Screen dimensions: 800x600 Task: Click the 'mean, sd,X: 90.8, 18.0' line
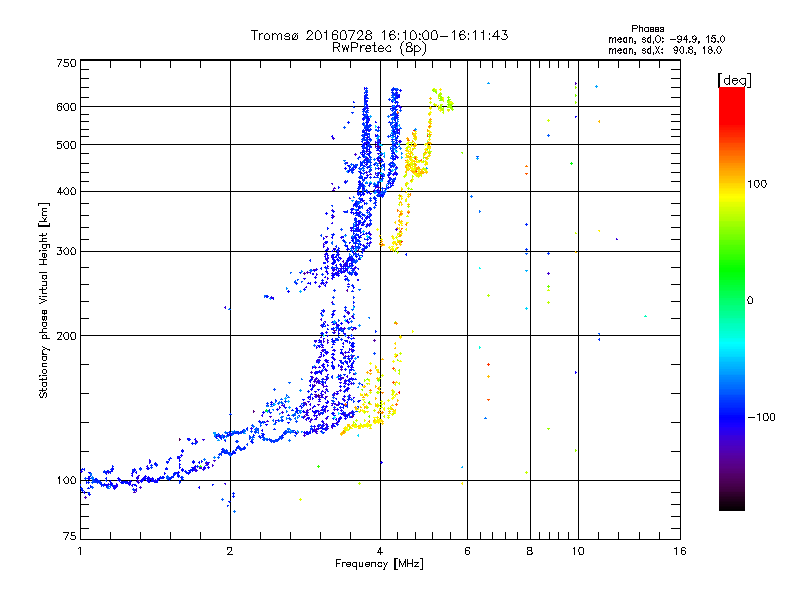[x=665, y=50]
